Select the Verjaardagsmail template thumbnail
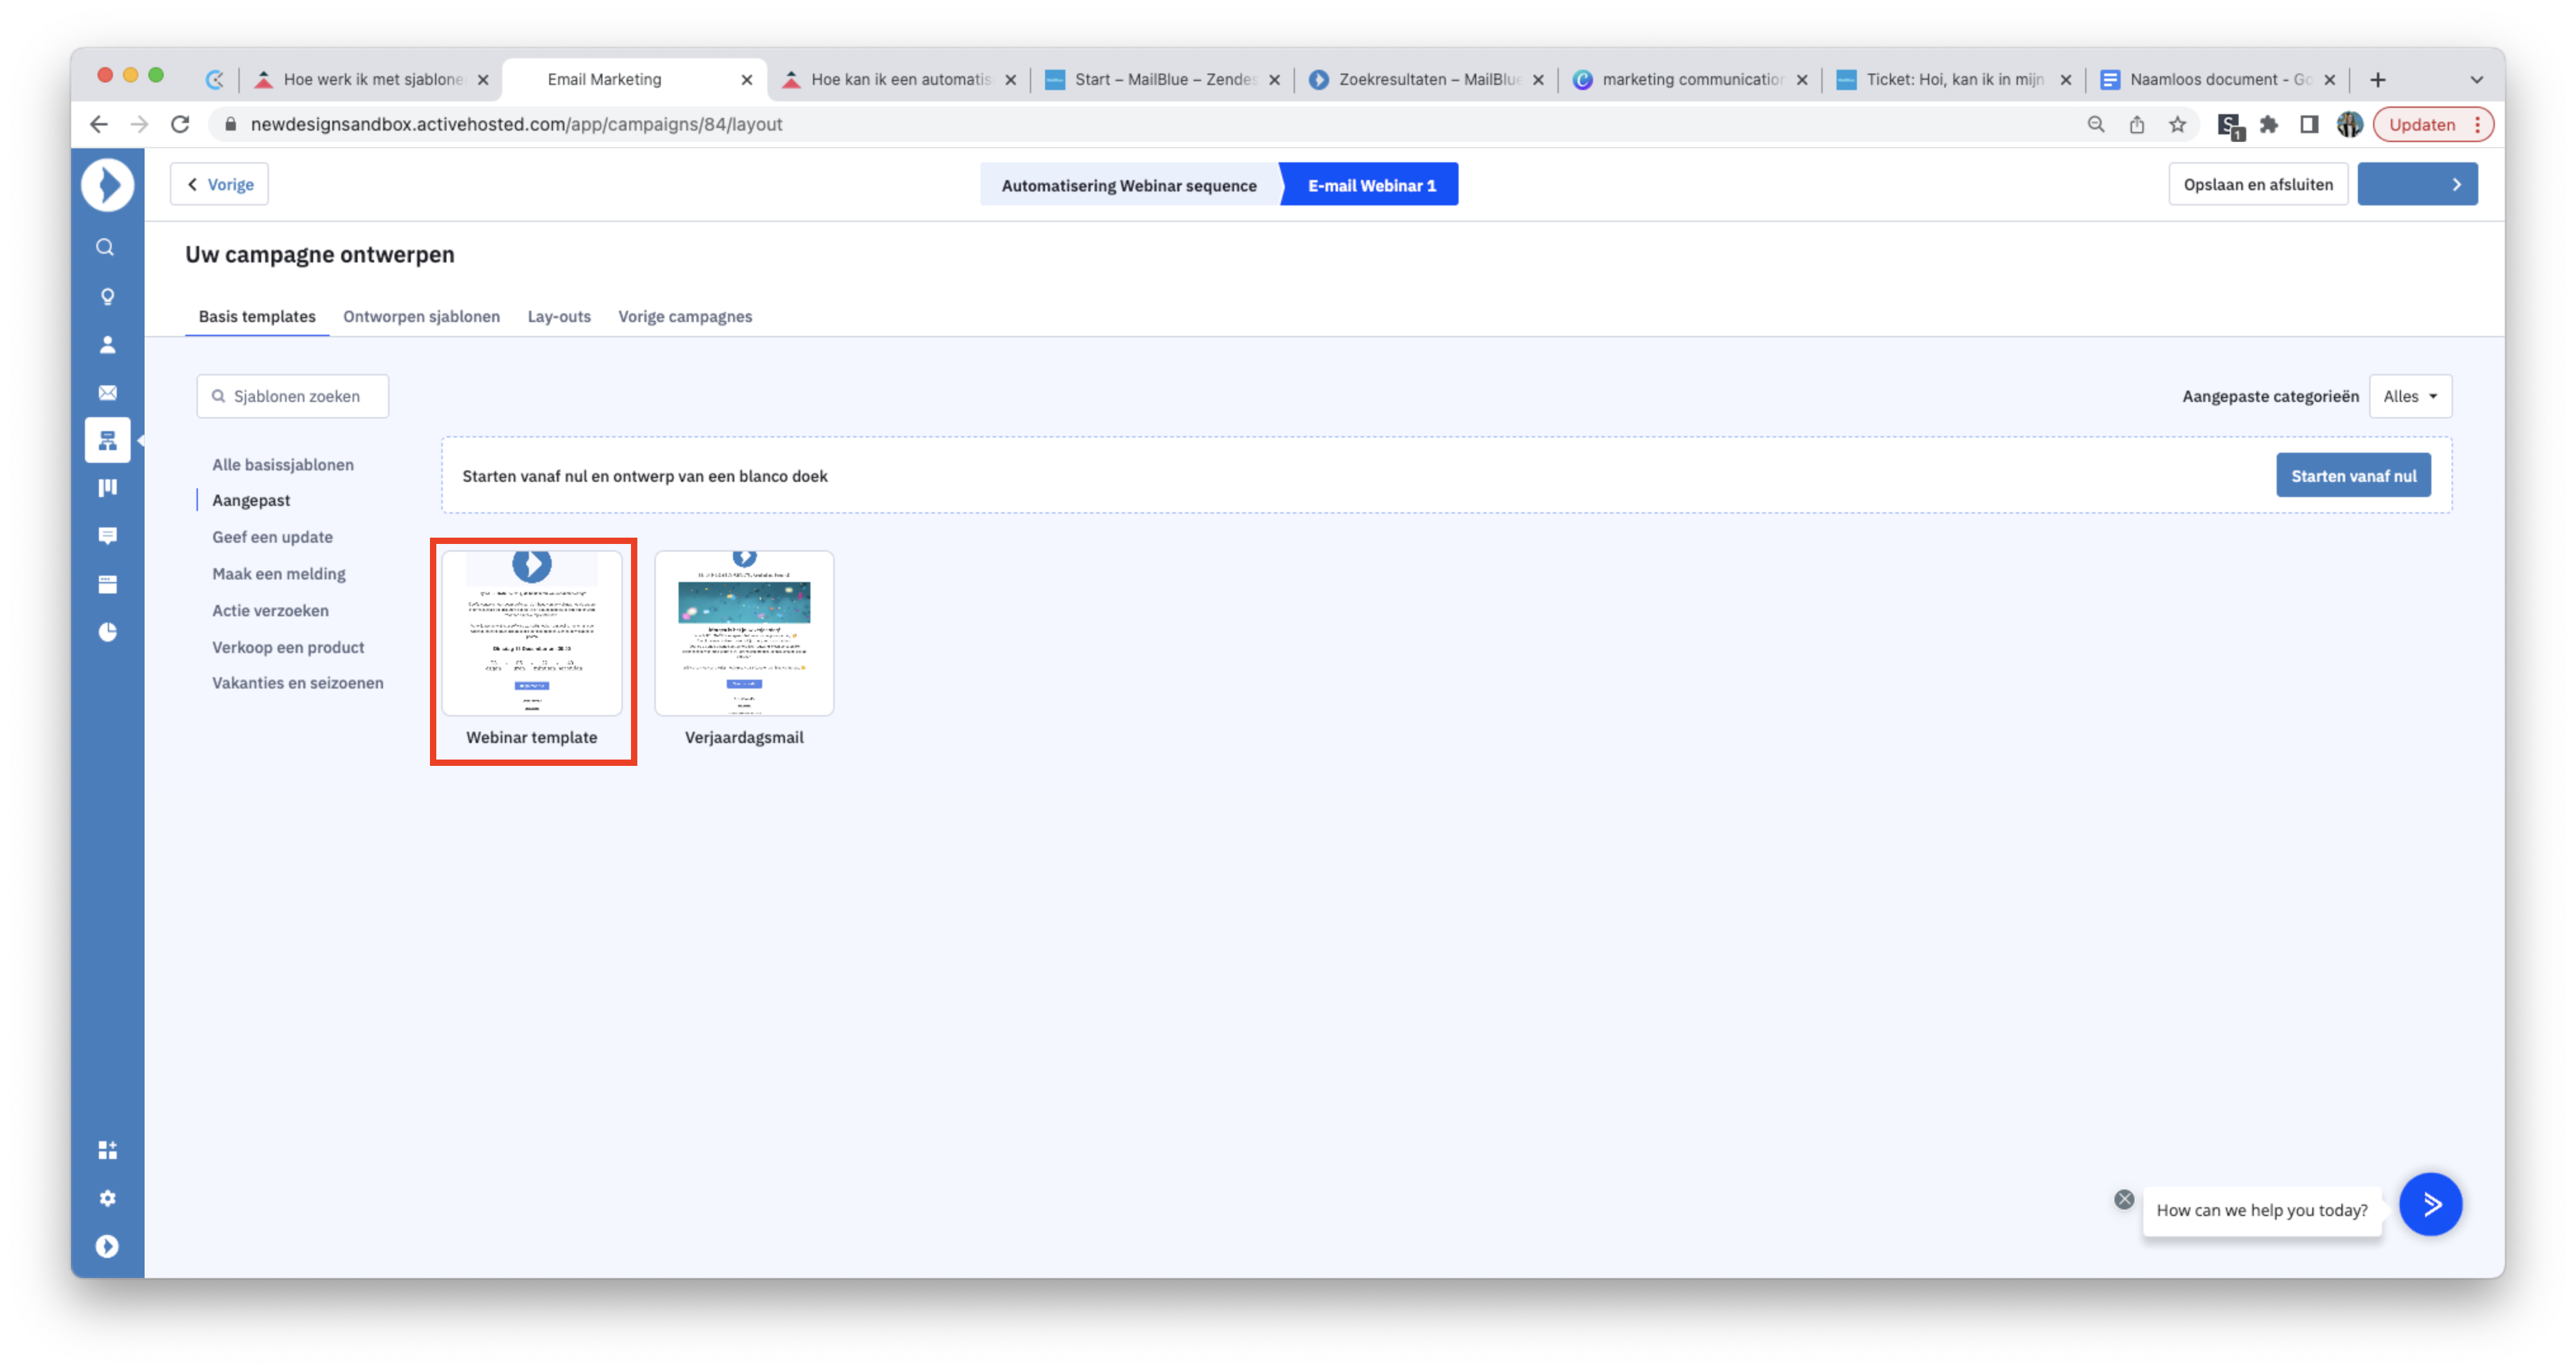2576x1372 pixels. tap(744, 632)
